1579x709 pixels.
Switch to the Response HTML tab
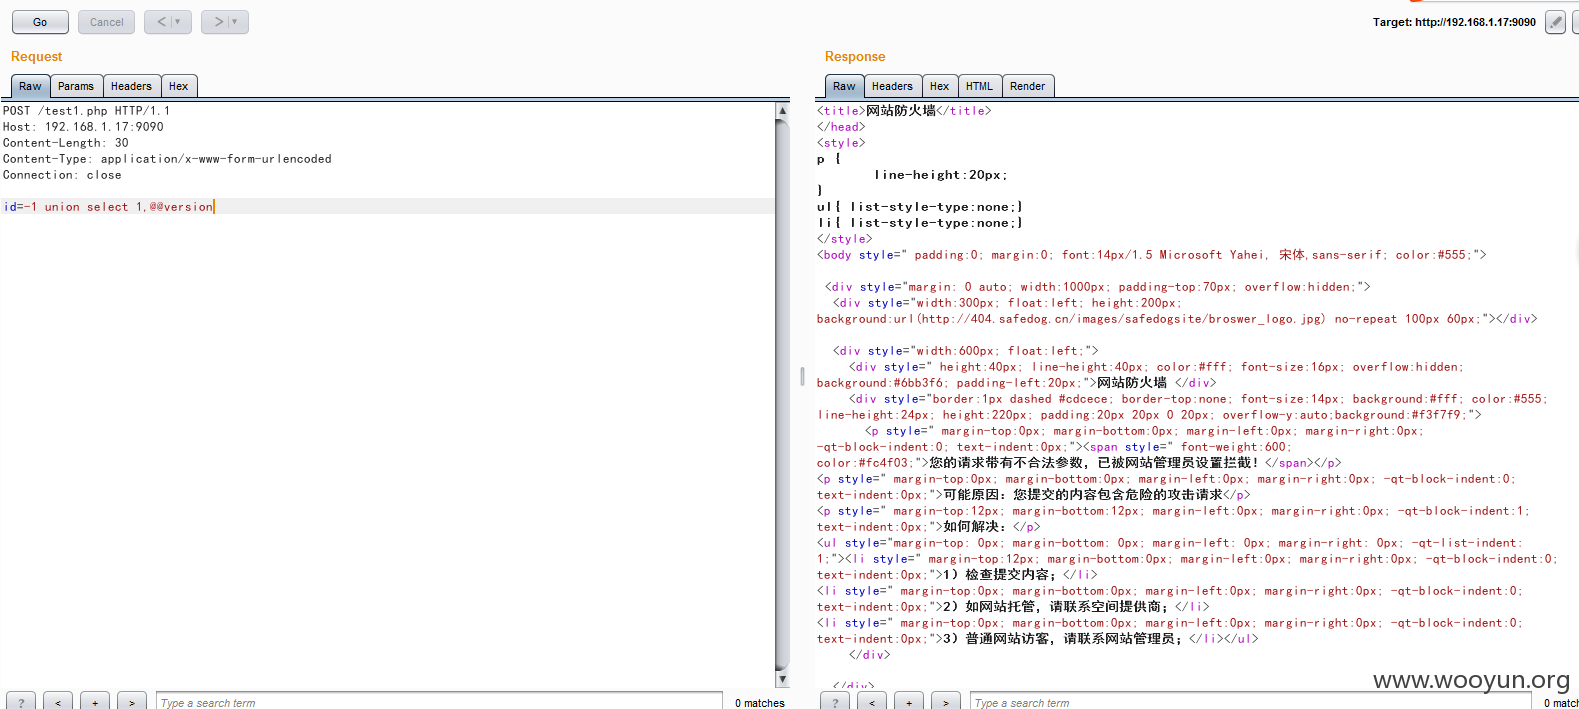[979, 86]
